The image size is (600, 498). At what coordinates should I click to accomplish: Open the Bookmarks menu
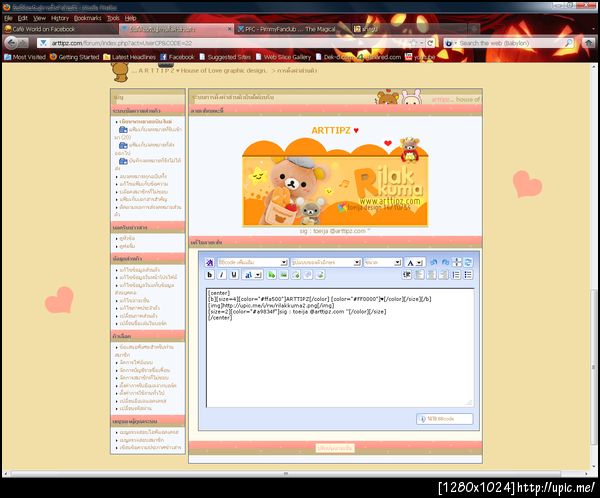88,18
